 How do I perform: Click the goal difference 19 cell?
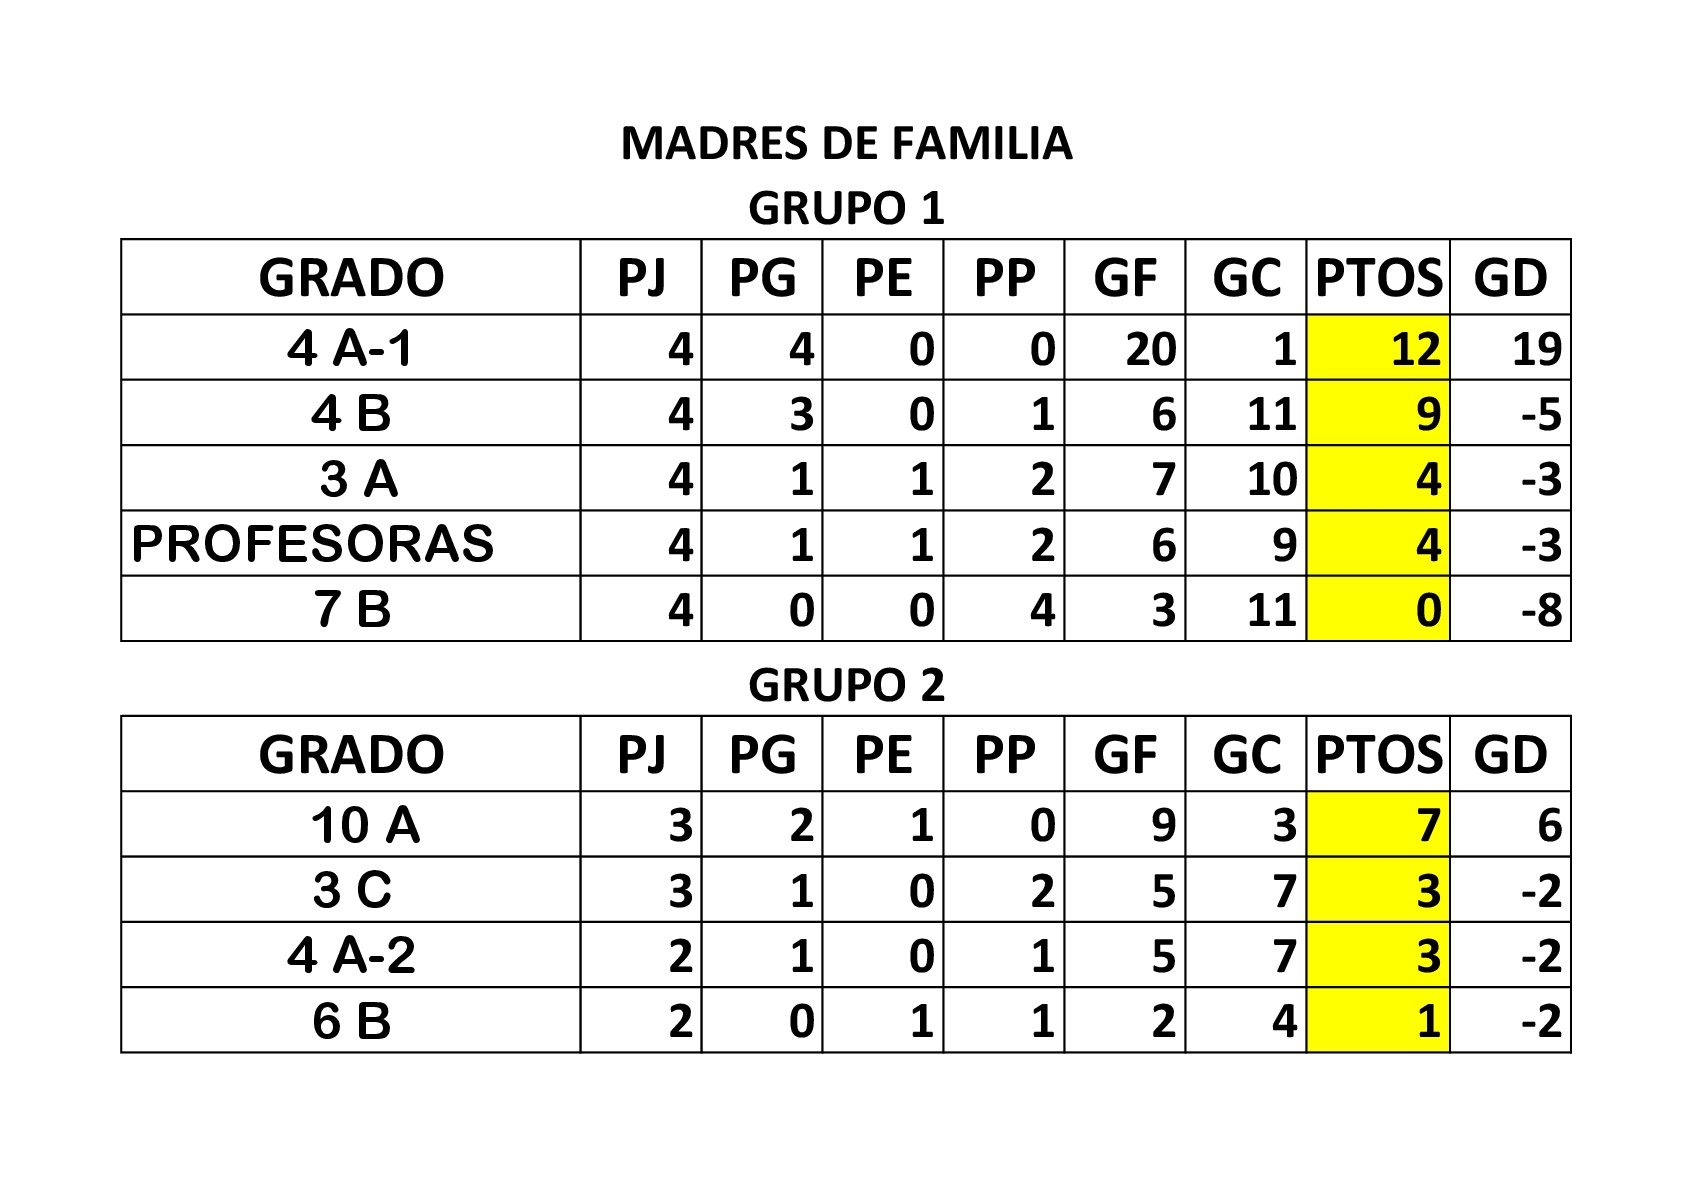(1510, 348)
